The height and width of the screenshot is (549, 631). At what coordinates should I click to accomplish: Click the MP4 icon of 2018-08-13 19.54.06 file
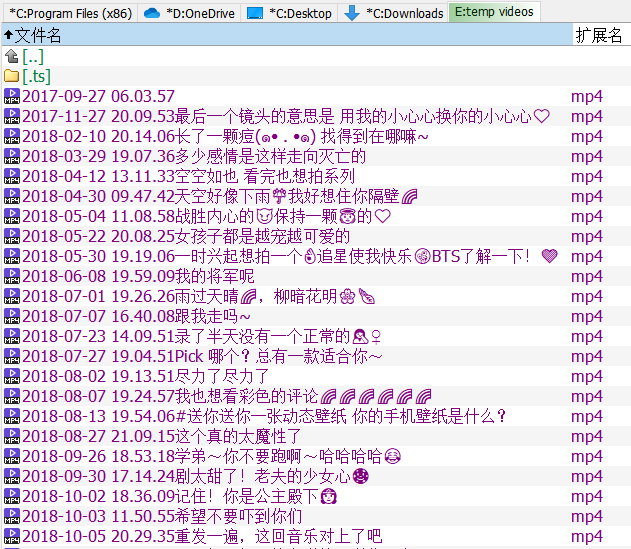tap(12, 417)
